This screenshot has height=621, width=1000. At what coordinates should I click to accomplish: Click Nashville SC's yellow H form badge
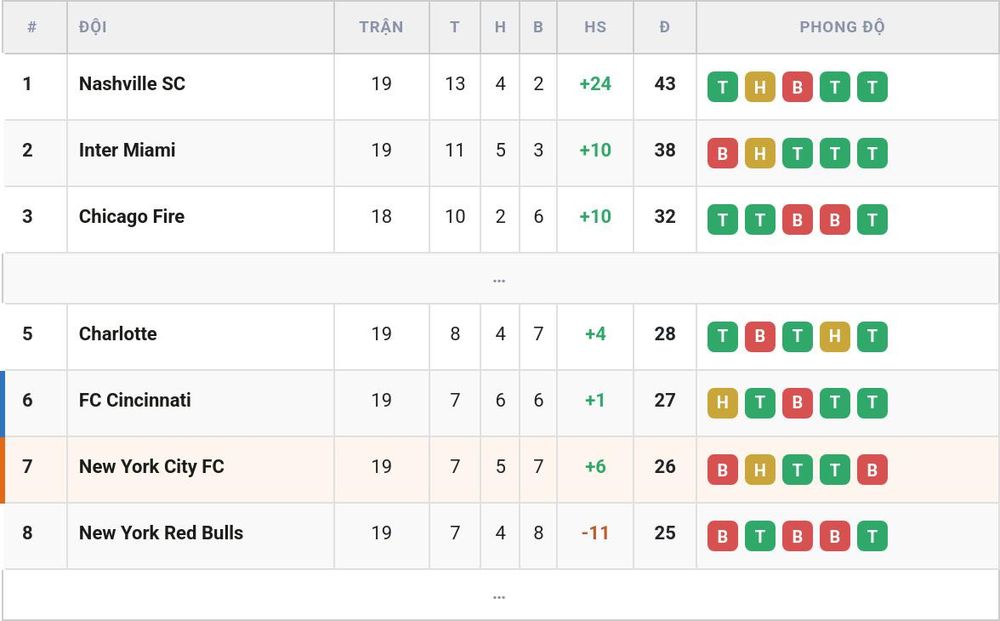coord(760,87)
